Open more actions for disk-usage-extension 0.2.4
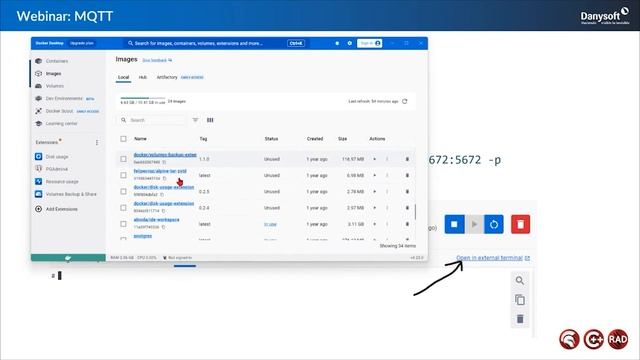 click(x=387, y=208)
